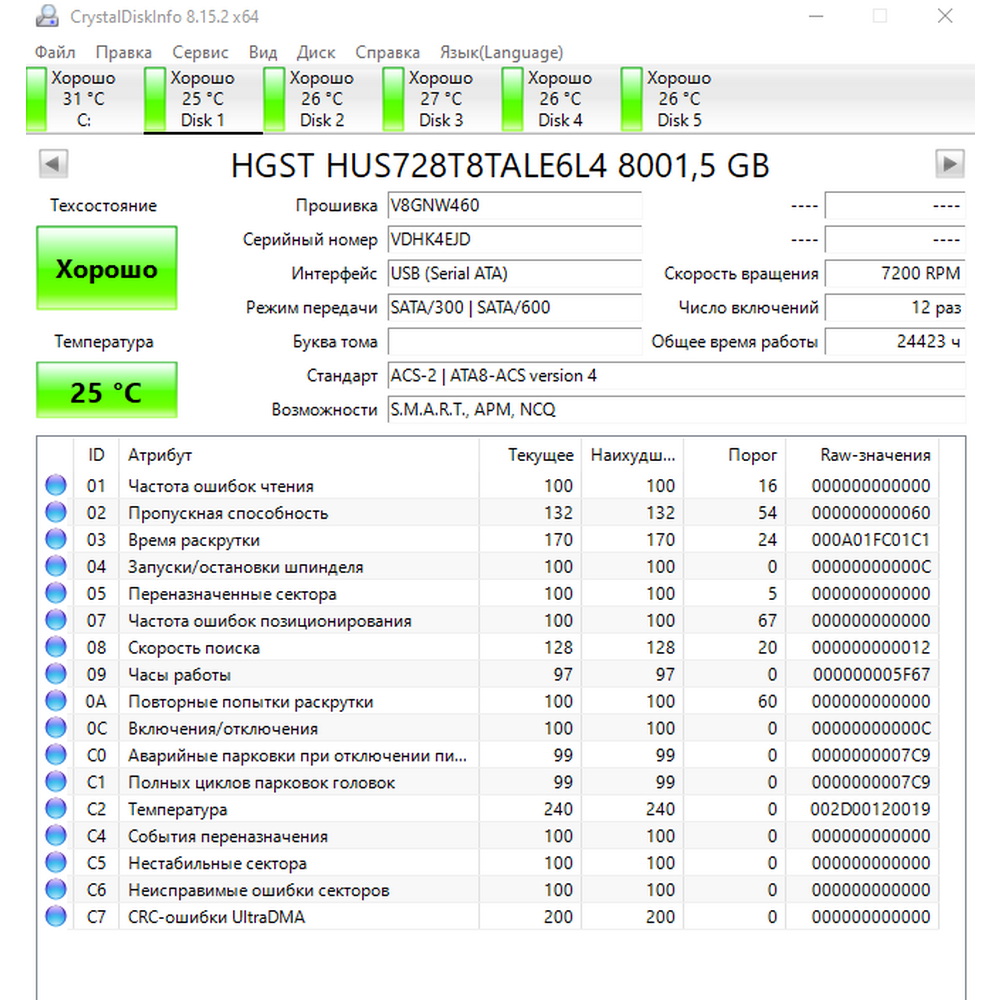Select the row Полных циклов парковок головок
Viewport: 1000px width, 1000px height.
[x=488, y=782]
